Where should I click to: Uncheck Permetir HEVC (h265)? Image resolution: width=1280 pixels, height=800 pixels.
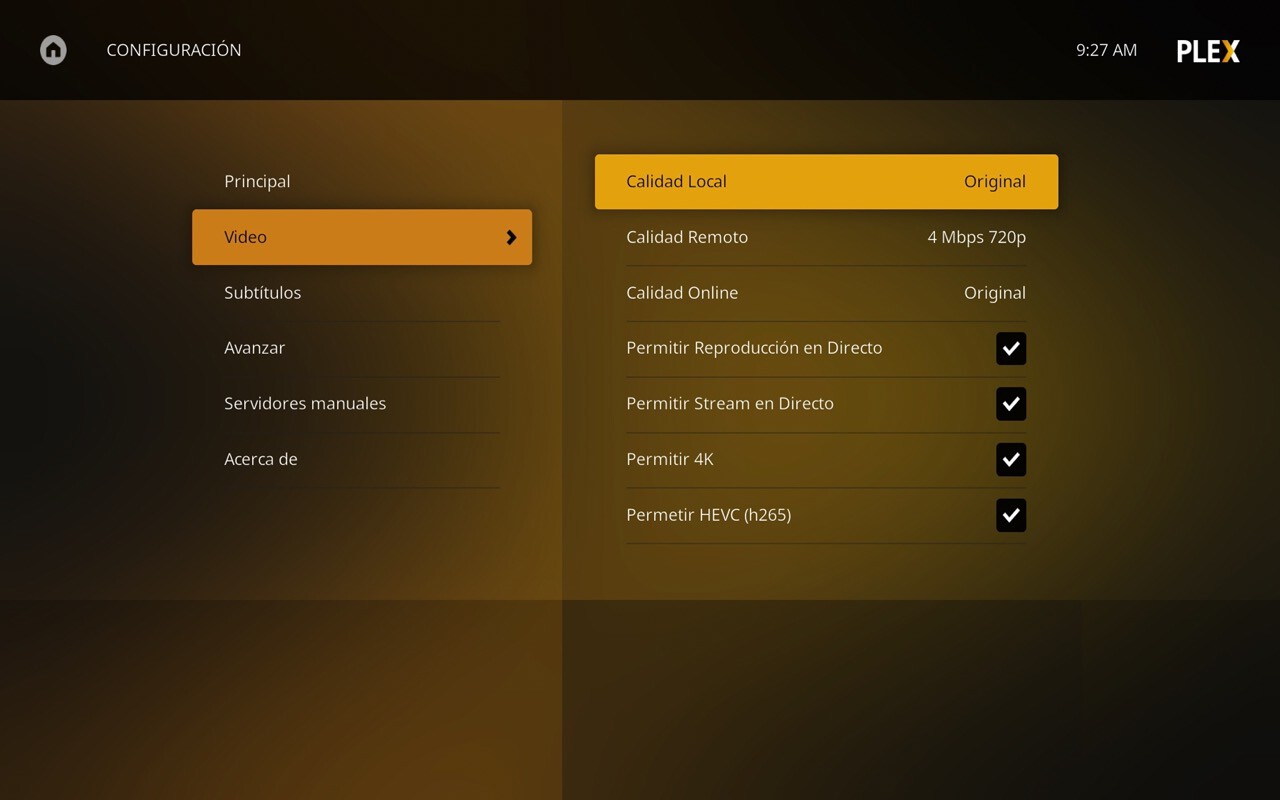(1010, 515)
